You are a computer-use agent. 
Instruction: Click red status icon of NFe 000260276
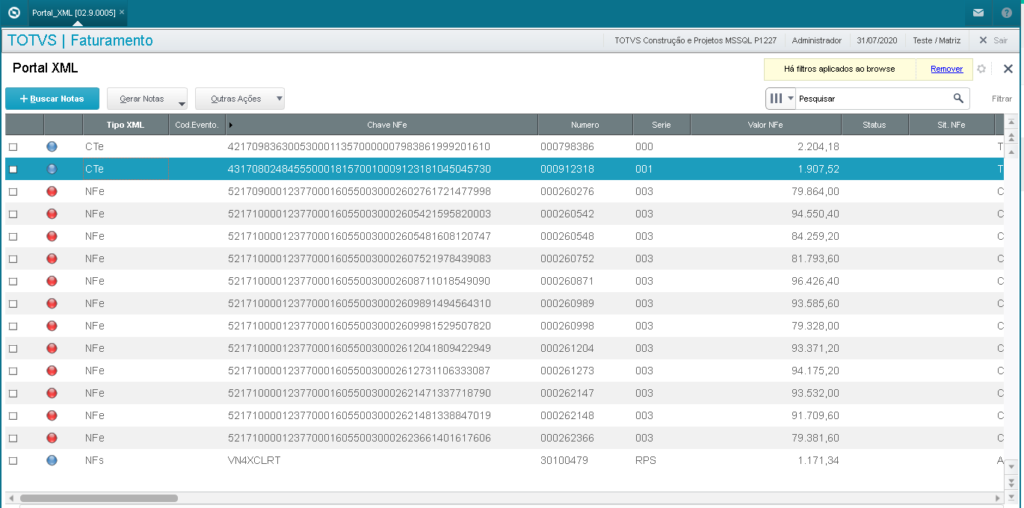click(x=52, y=191)
